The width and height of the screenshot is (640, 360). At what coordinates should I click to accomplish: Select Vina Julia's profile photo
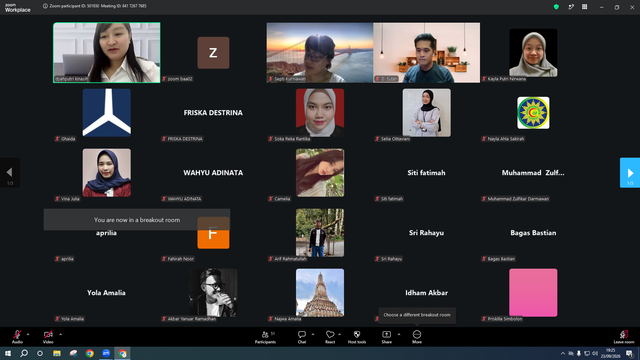pos(107,173)
